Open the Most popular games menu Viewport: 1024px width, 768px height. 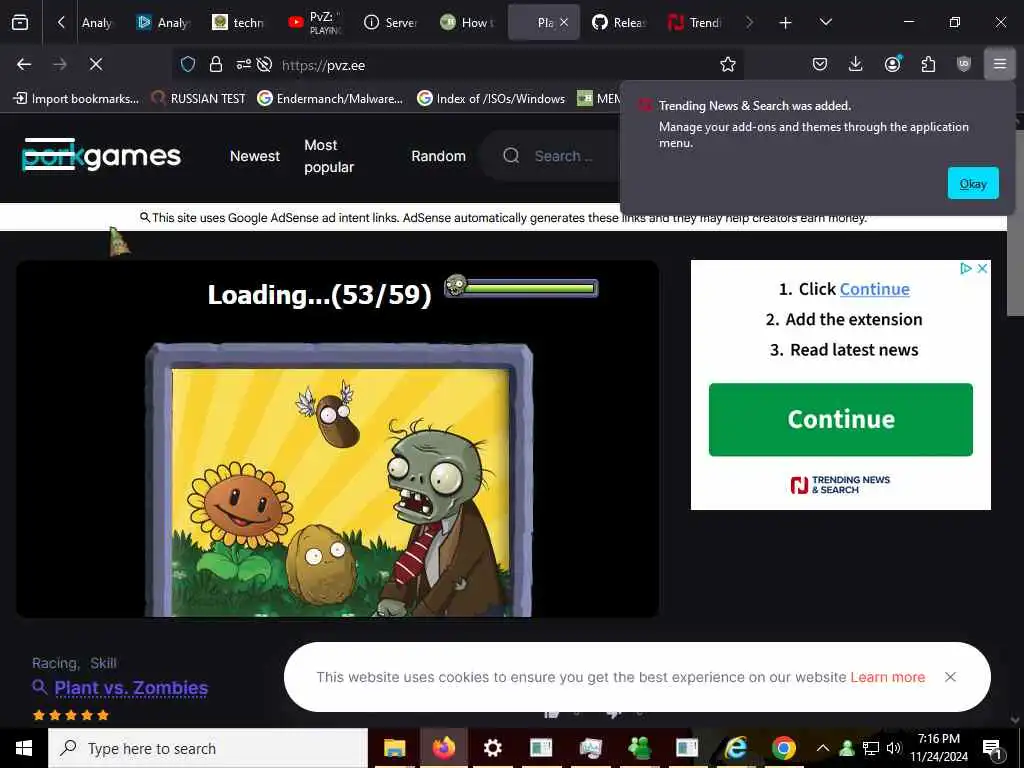pos(329,156)
